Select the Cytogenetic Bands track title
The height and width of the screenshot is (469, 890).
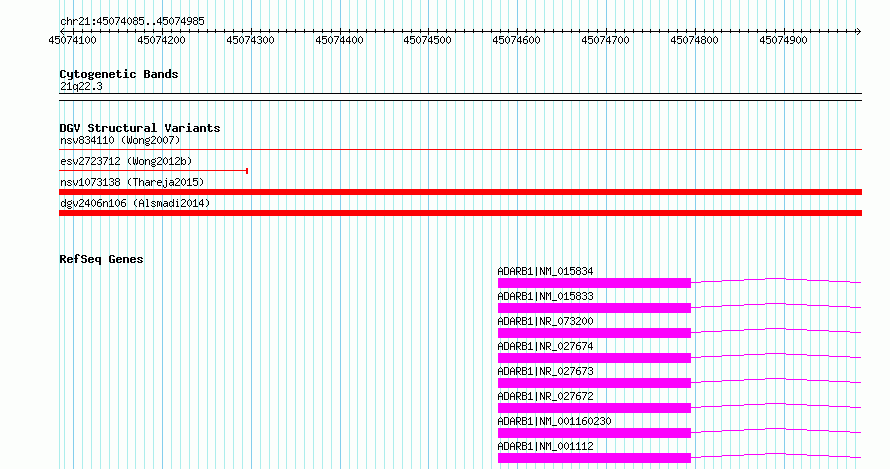[119, 74]
